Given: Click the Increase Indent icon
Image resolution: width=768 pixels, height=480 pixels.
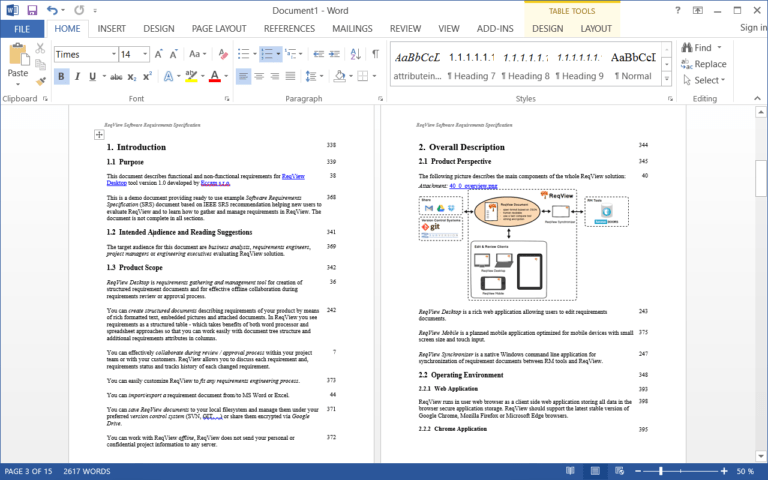Looking at the screenshot, I should click(x=334, y=54).
